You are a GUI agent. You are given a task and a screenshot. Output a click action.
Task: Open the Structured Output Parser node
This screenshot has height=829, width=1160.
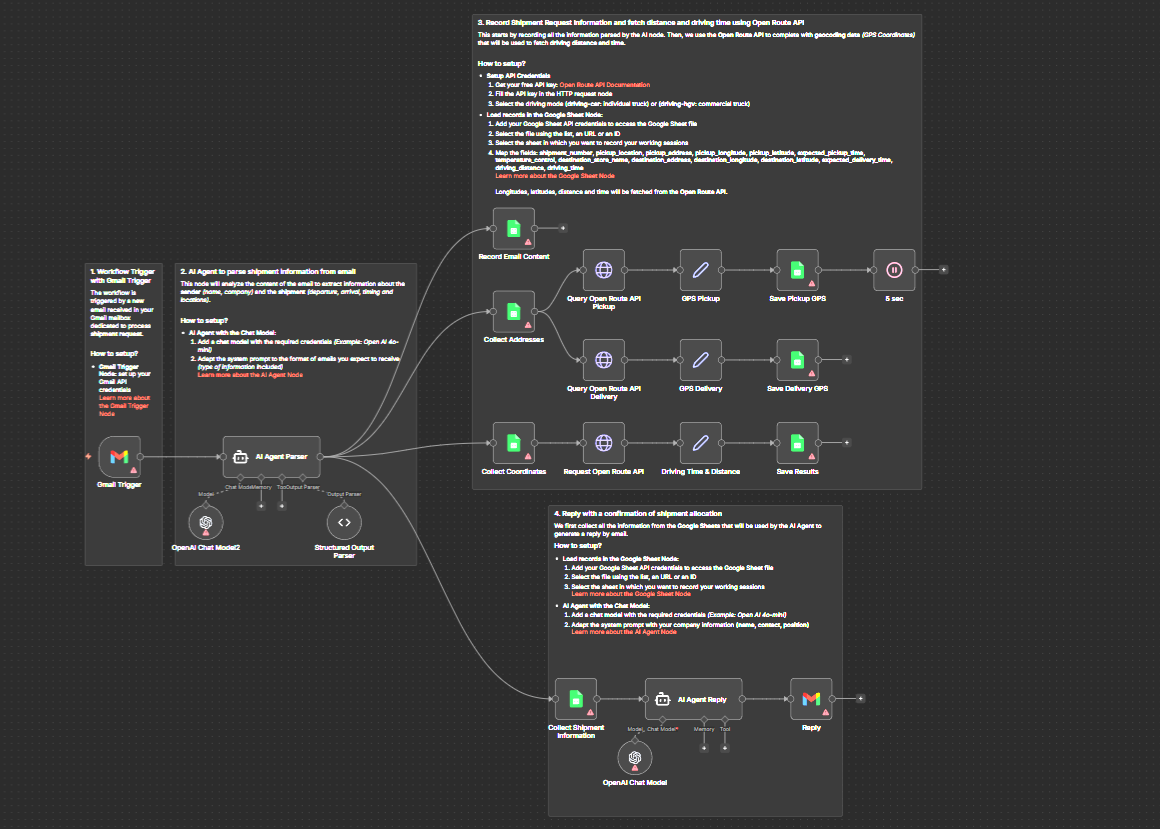(343, 522)
